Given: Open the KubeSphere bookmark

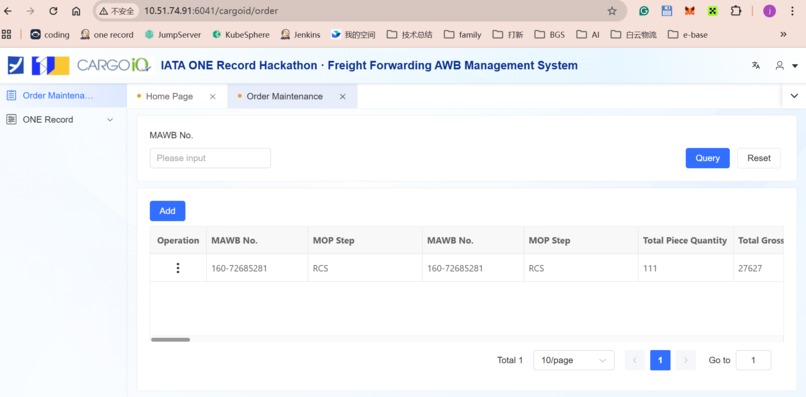Looking at the screenshot, I should pyautogui.click(x=241, y=34).
